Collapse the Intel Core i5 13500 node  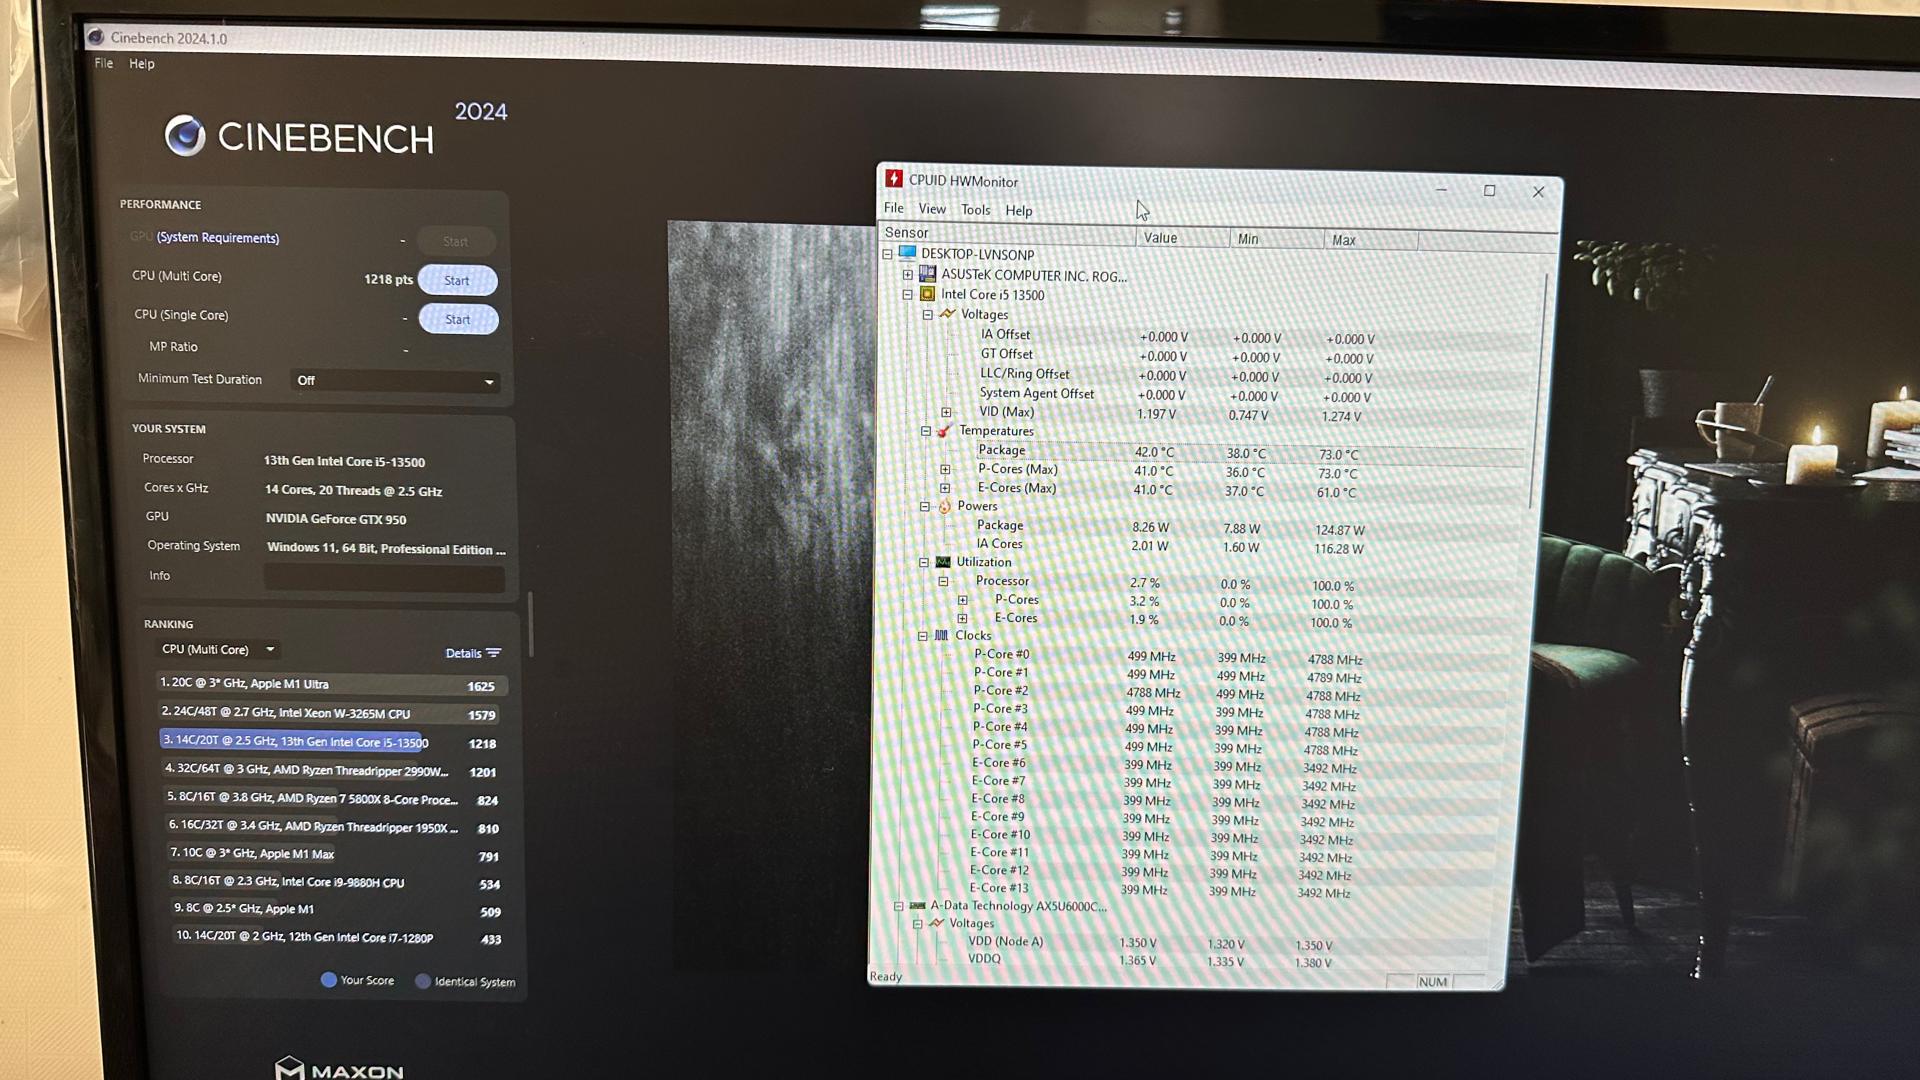(908, 294)
